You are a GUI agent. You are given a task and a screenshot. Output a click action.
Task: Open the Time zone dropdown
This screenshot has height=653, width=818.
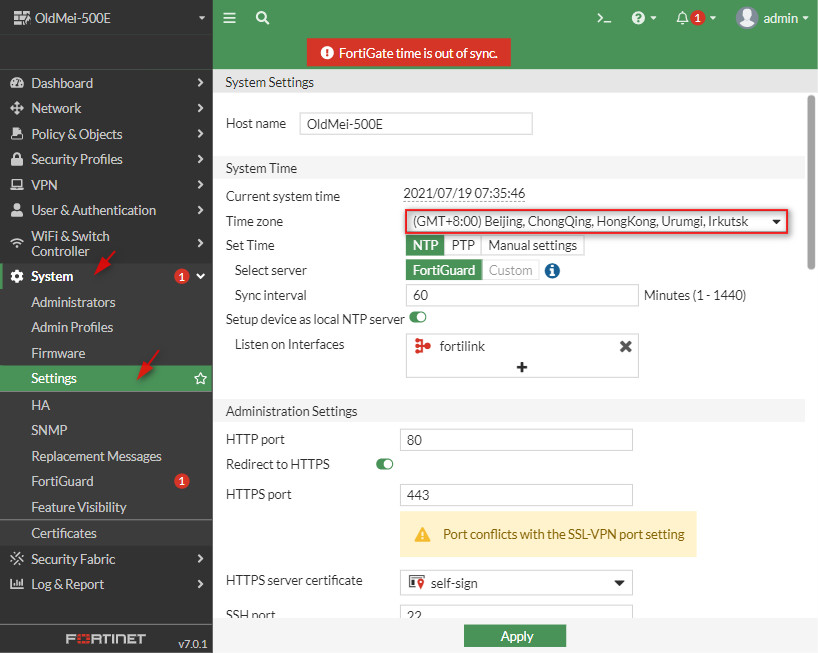coord(596,221)
